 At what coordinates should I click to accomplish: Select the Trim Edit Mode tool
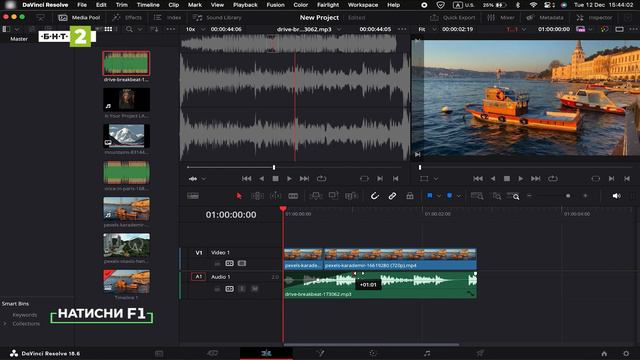[257, 196]
